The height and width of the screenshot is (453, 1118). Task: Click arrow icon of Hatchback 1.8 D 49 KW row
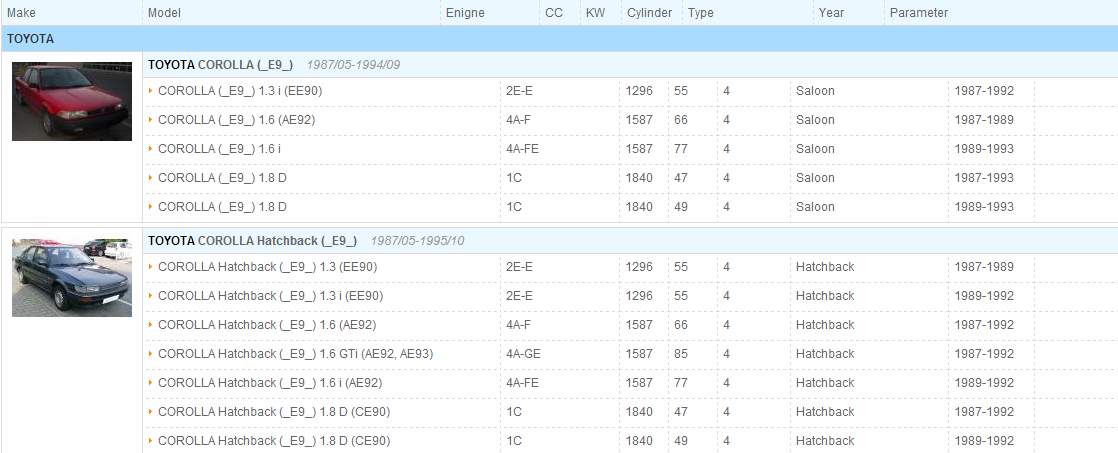click(151, 441)
